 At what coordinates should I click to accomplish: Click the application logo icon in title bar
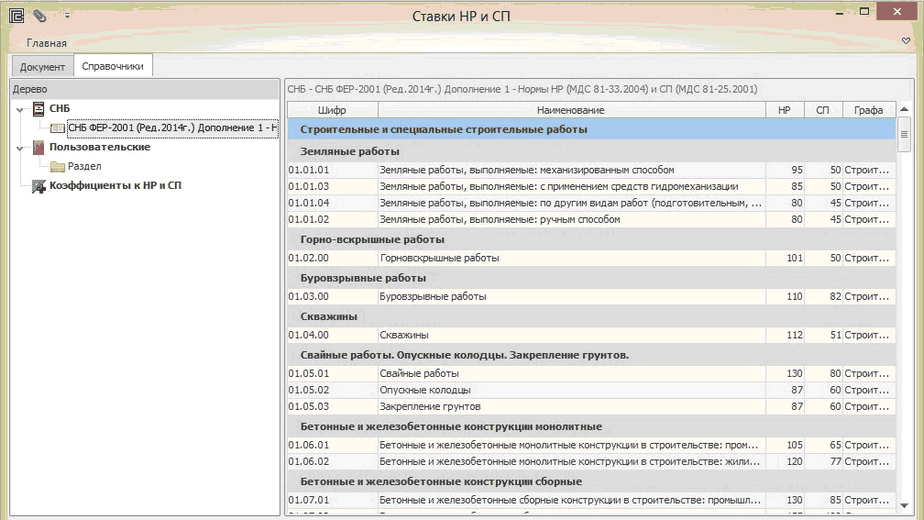click(16, 15)
